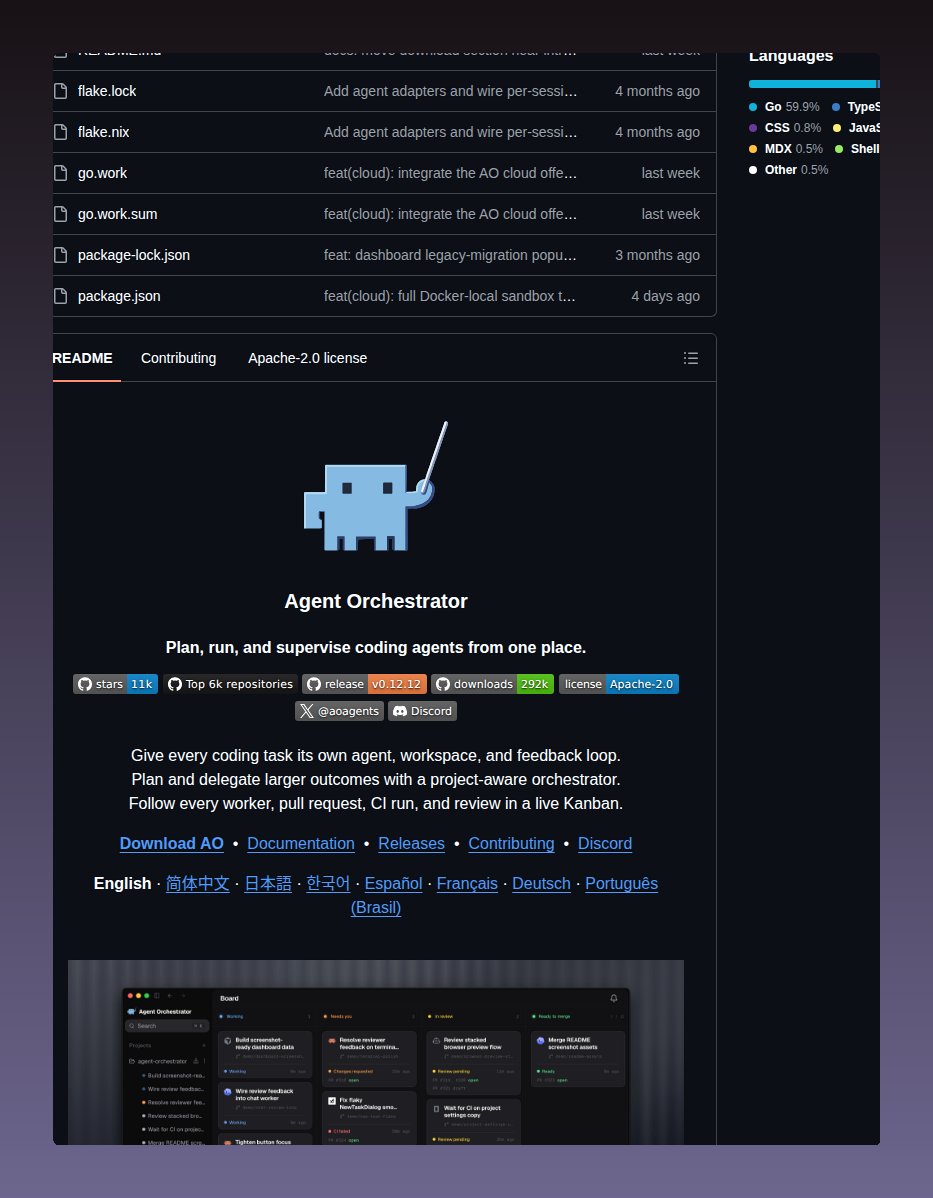Click the Go 59.9% language entry
The image size is (933, 1198).
click(x=785, y=107)
